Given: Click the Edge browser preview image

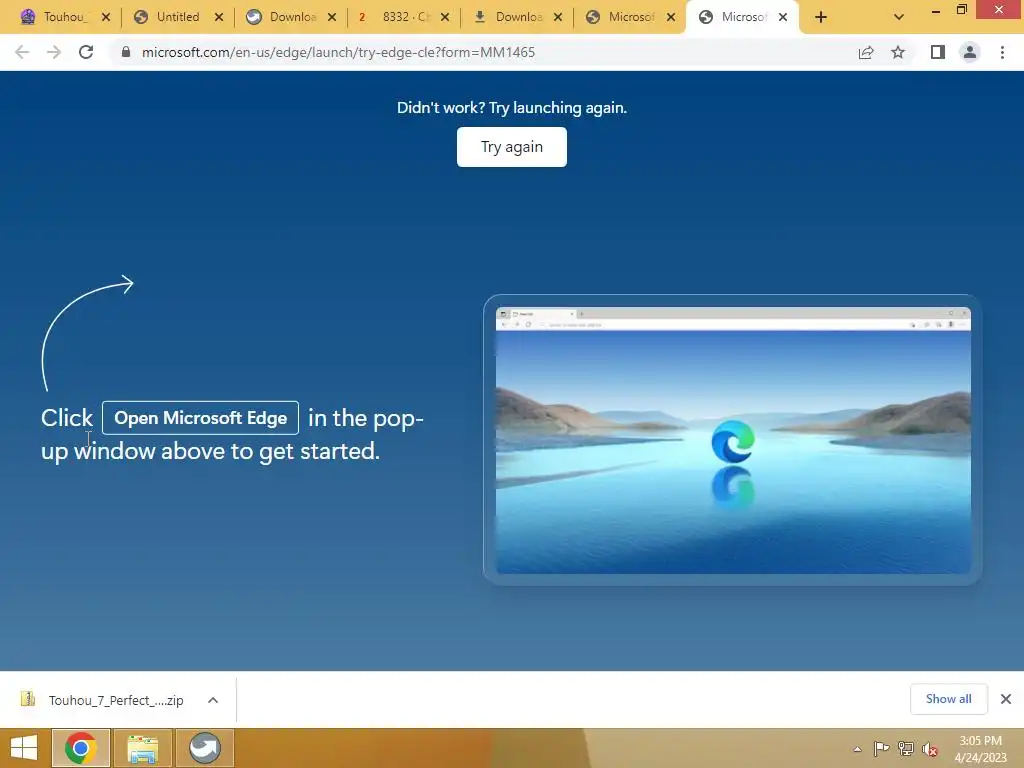Looking at the screenshot, I should 733,440.
